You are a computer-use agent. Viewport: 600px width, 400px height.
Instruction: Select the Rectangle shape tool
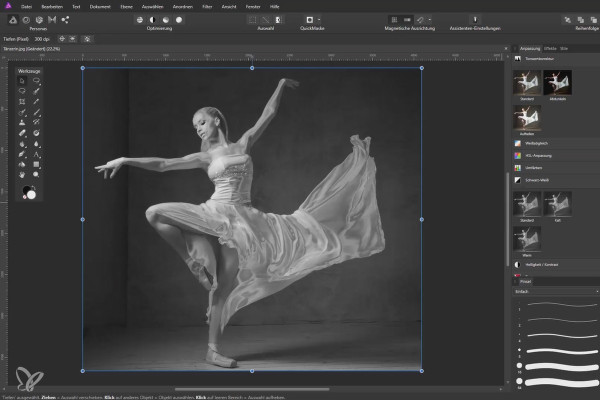36,164
